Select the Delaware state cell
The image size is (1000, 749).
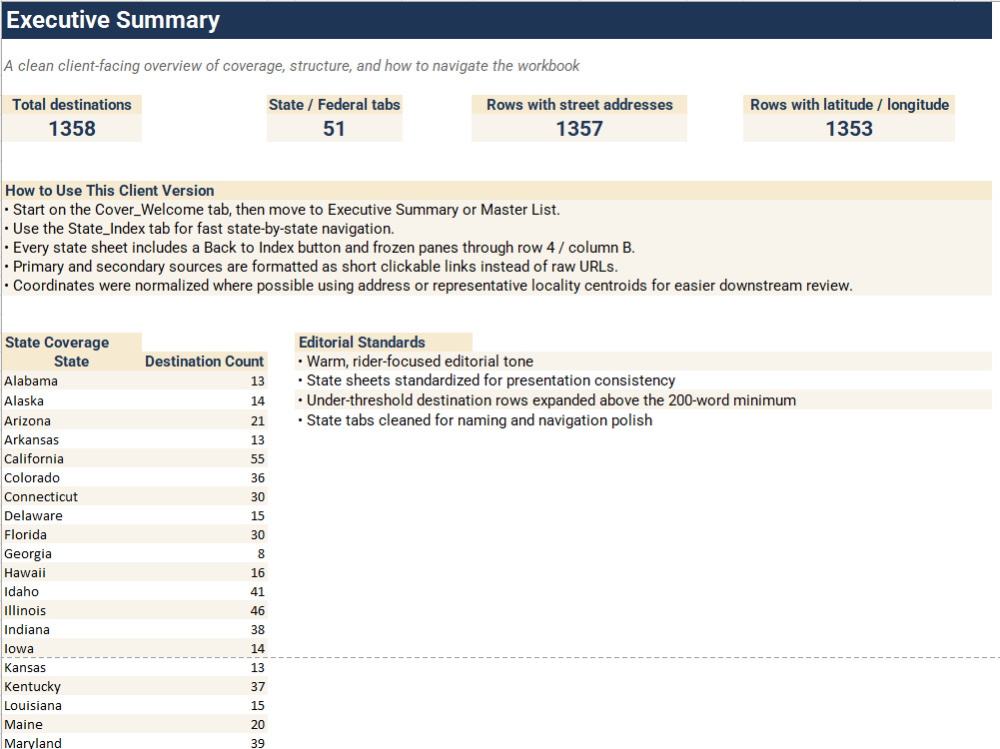[71, 515]
